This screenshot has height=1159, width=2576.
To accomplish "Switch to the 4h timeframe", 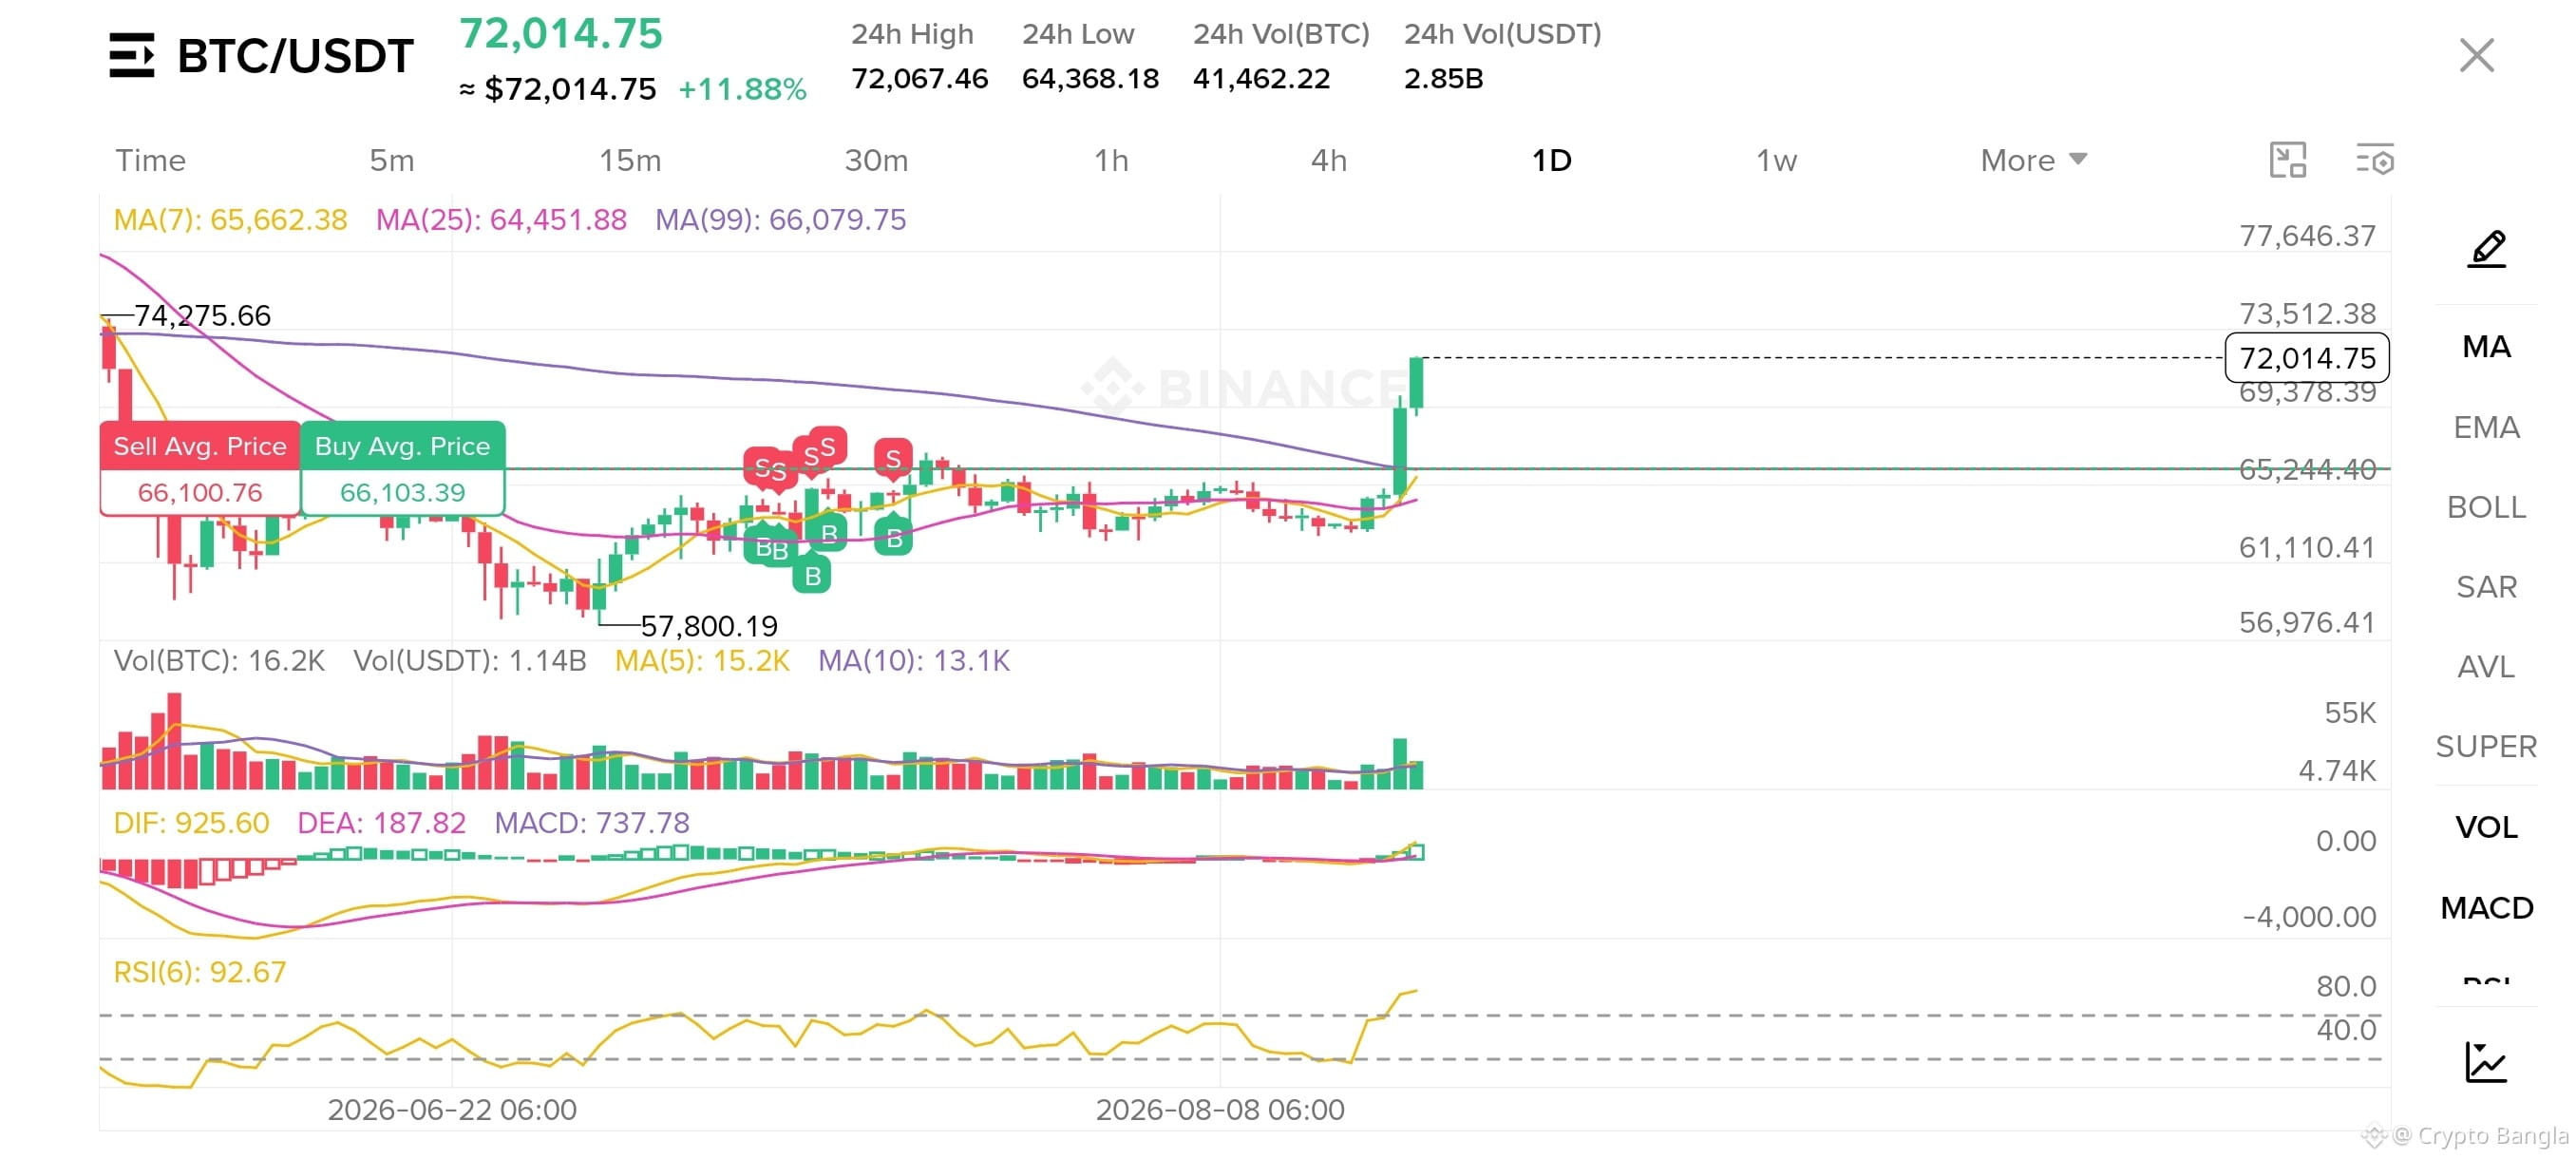I will coord(1329,160).
